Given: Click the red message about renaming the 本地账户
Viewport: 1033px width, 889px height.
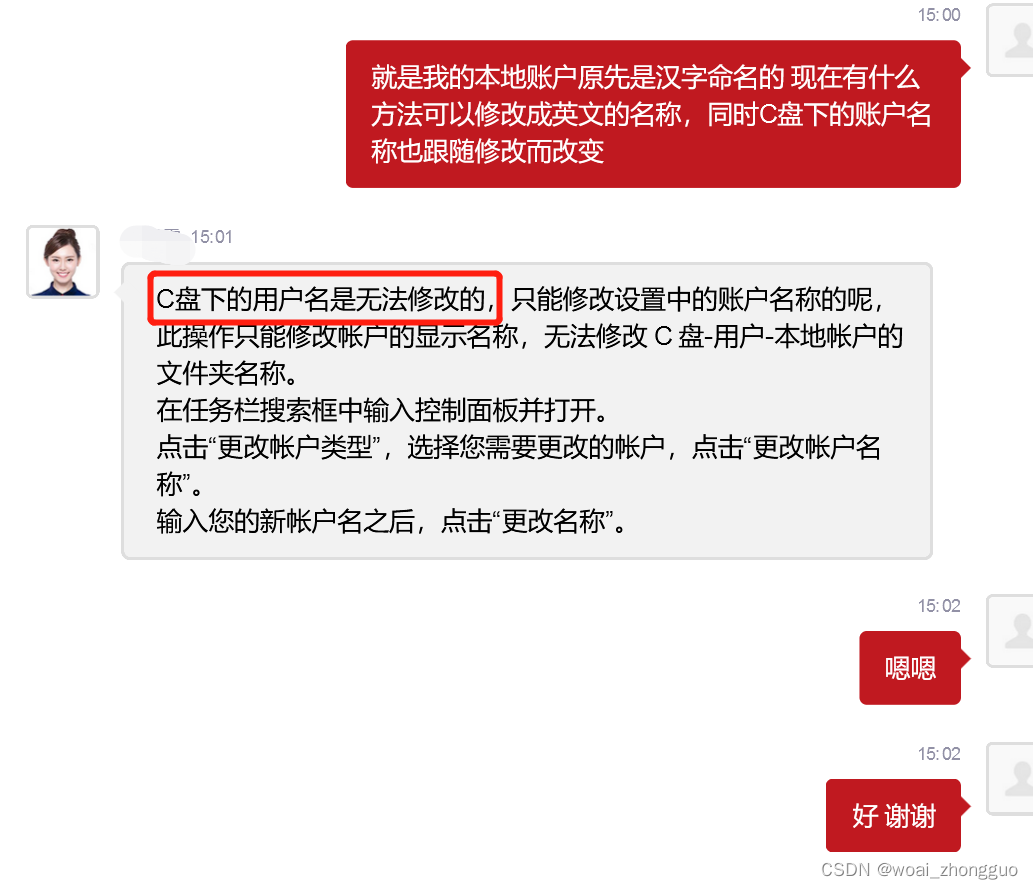Looking at the screenshot, I should point(653,114).
